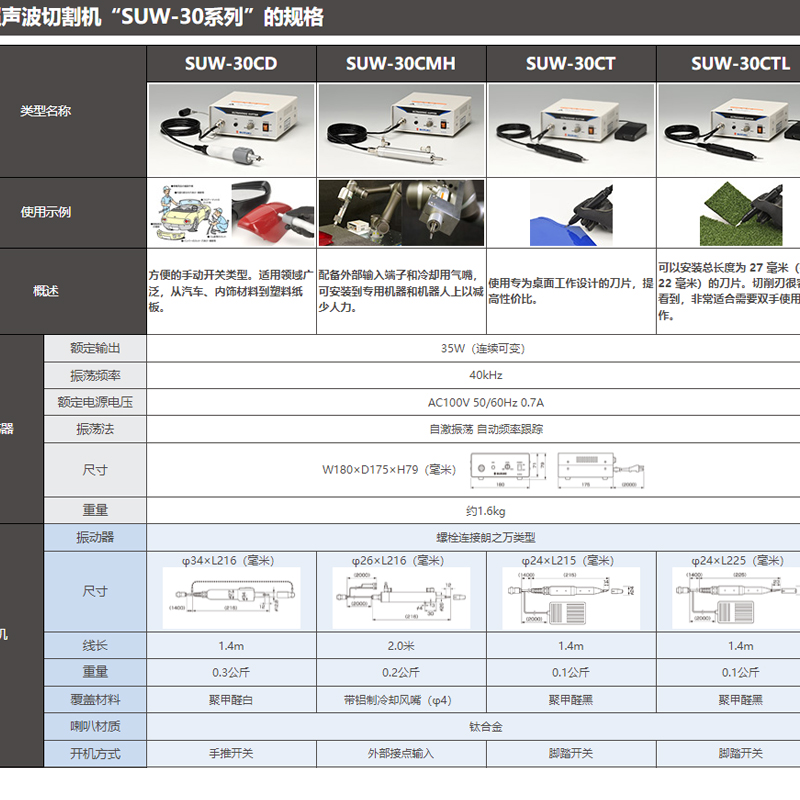
Task: Open the φ26×L216 dimension drawing
Action: (401, 598)
